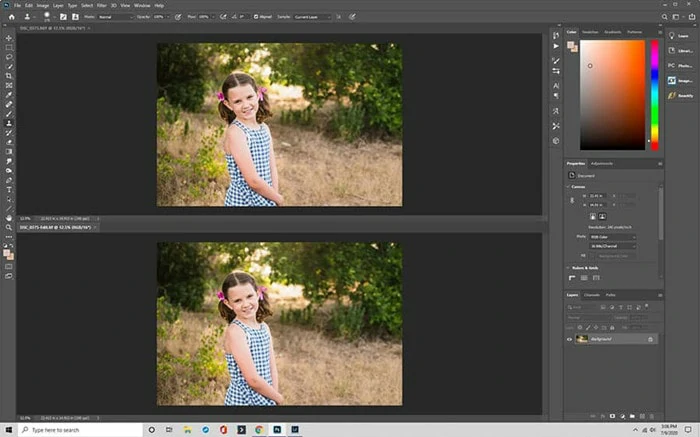The height and width of the screenshot is (437, 700).
Task: Toggle lock image pixels brush icon
Action: point(588,328)
